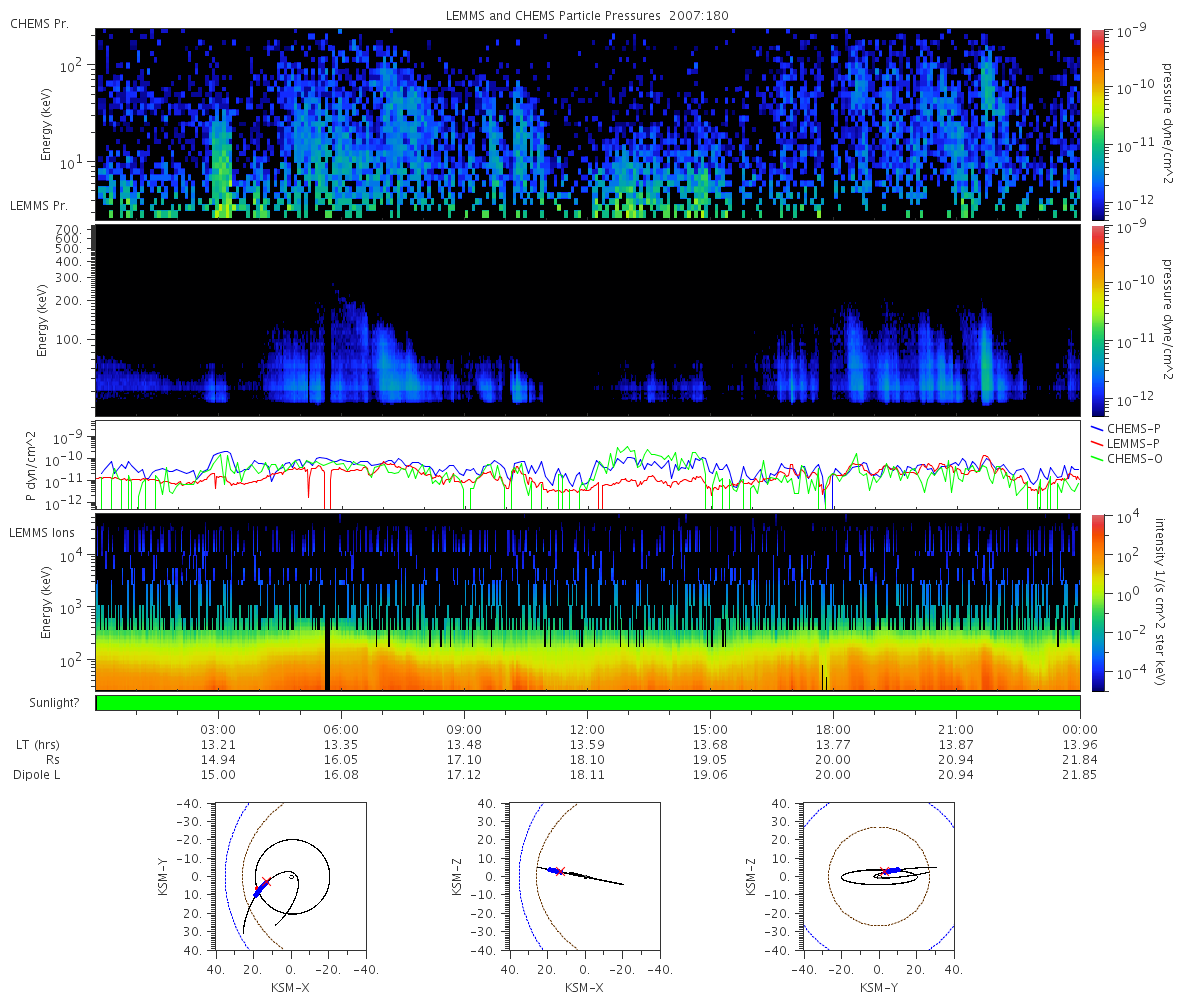The width and height of the screenshot is (1200, 1000).
Task: Click the 12:00 time tick label
Action: 587,729
